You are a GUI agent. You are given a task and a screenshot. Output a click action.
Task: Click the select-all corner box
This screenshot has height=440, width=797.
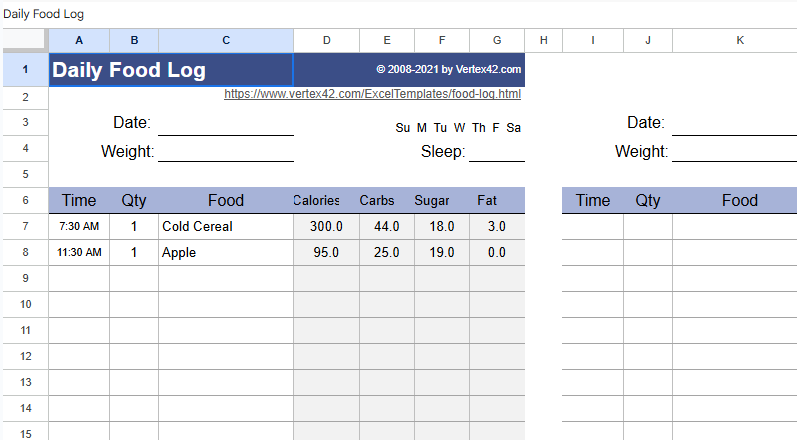(x=25, y=40)
